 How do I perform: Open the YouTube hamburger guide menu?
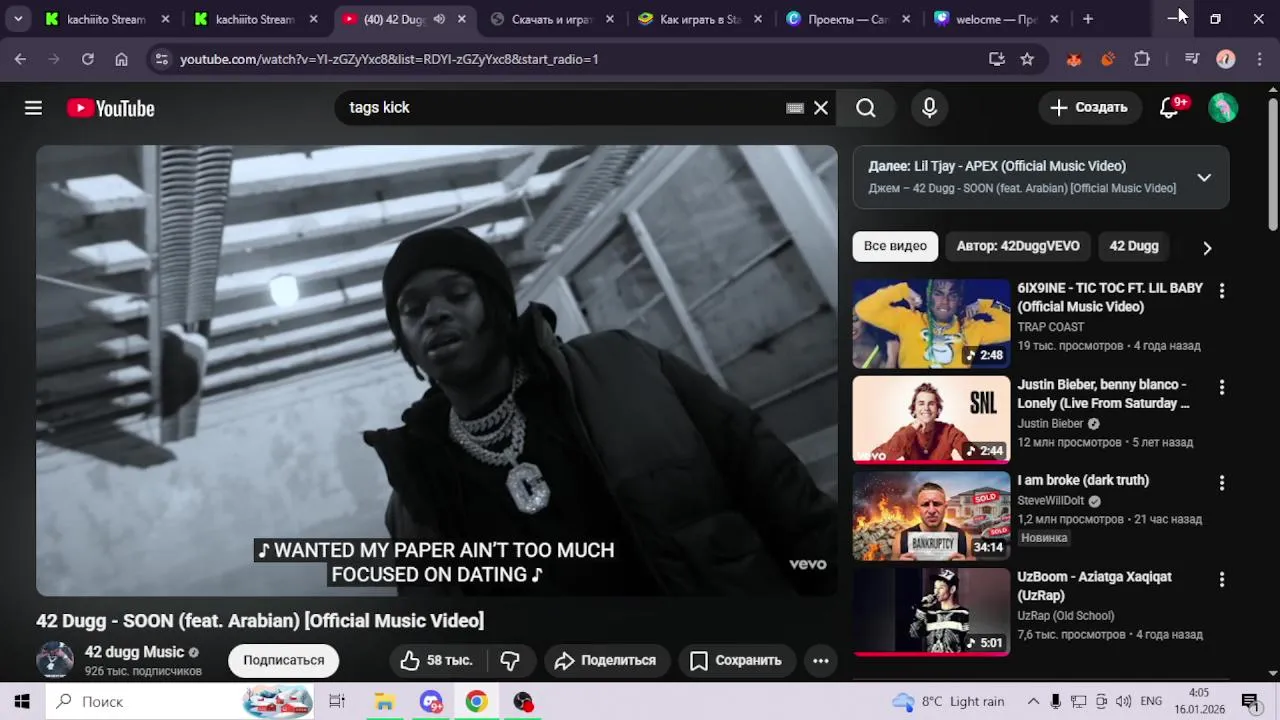(33, 108)
